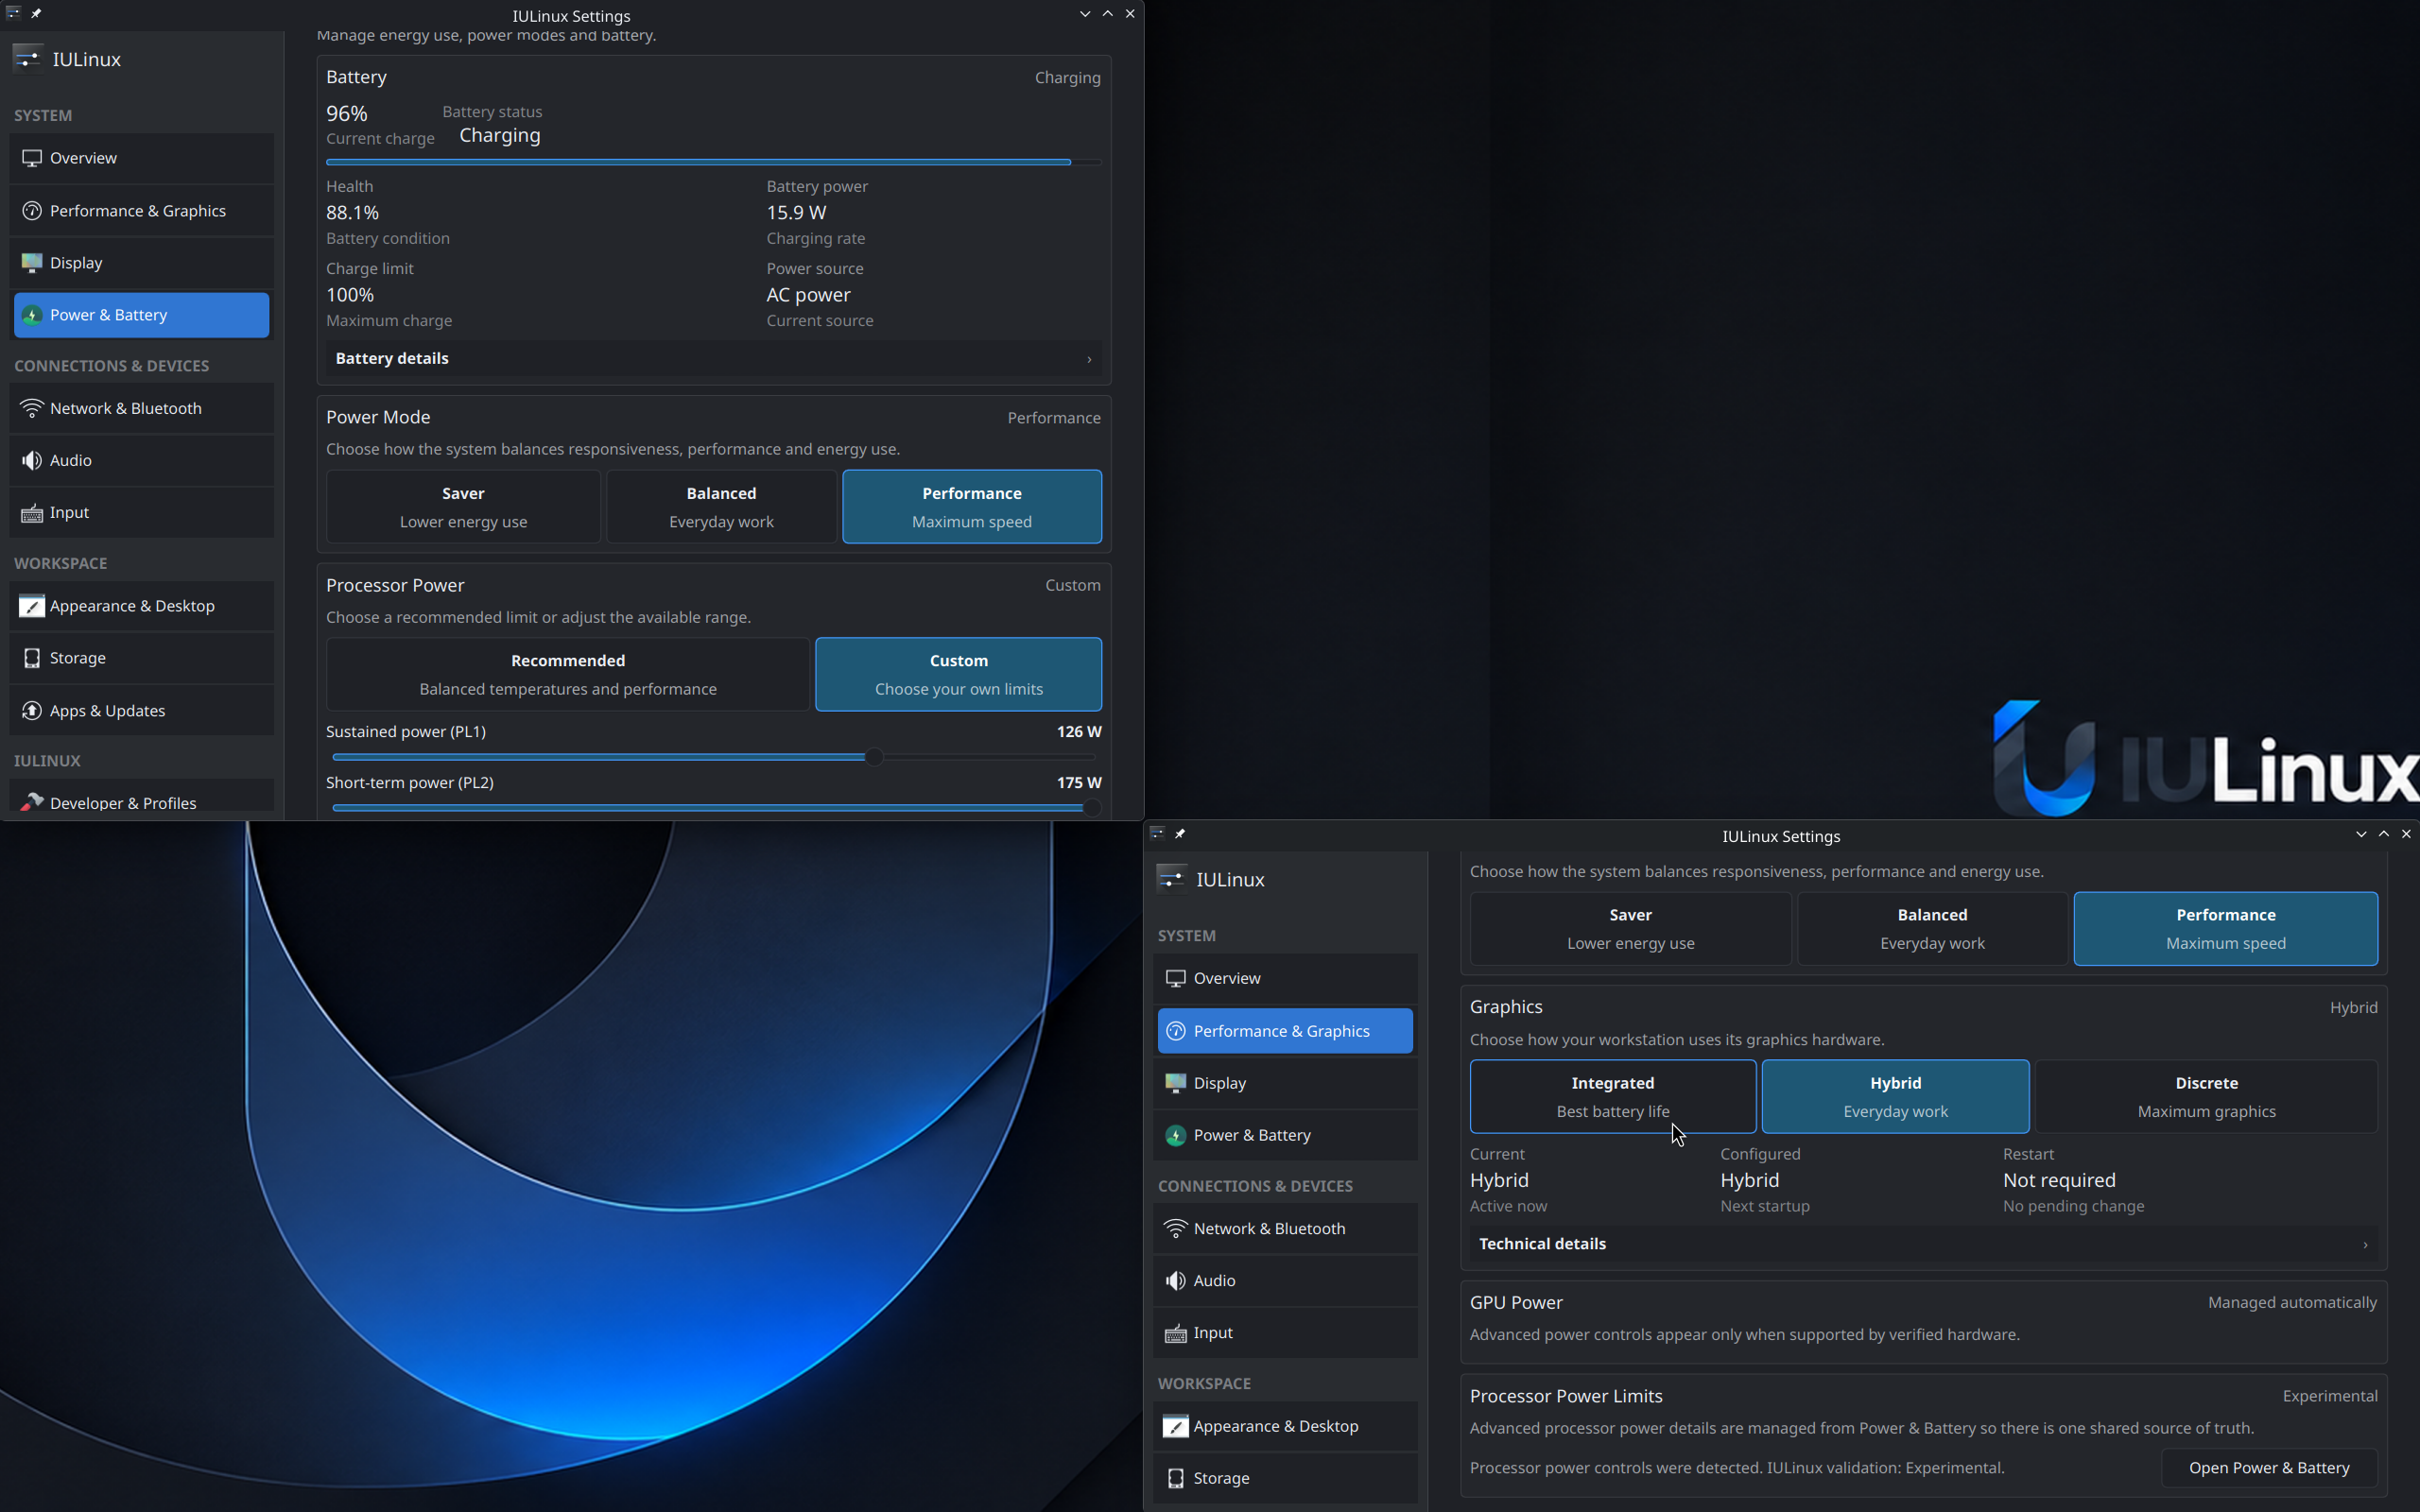
Task: Open Storage in bottom-right window sidebar
Action: coord(1285,1478)
